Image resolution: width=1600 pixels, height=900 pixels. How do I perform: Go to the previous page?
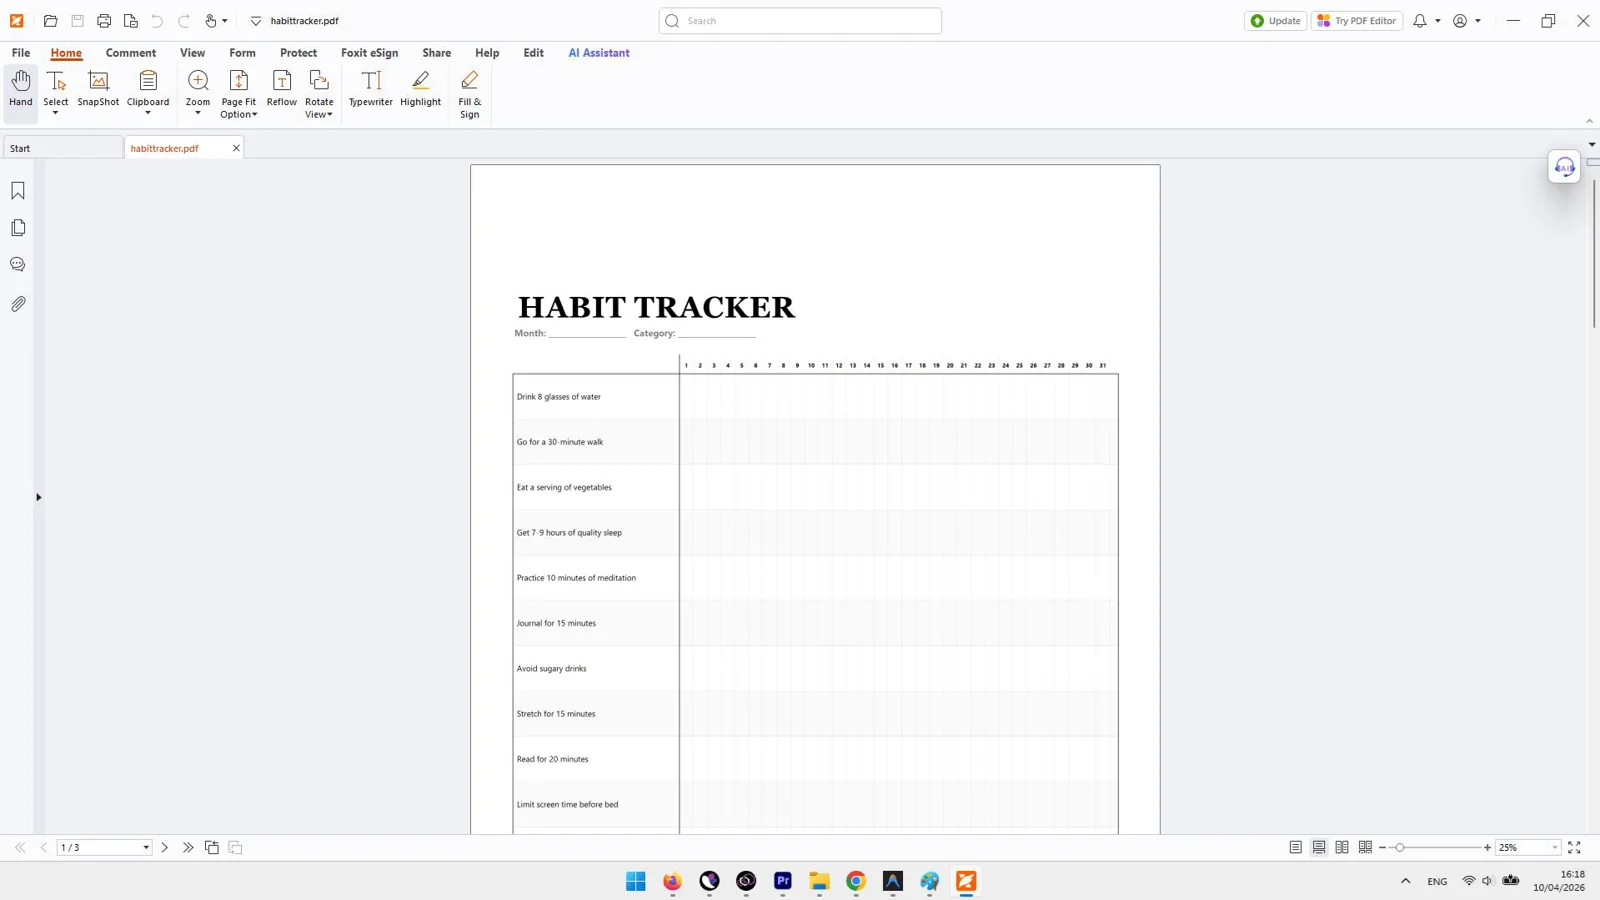44,848
